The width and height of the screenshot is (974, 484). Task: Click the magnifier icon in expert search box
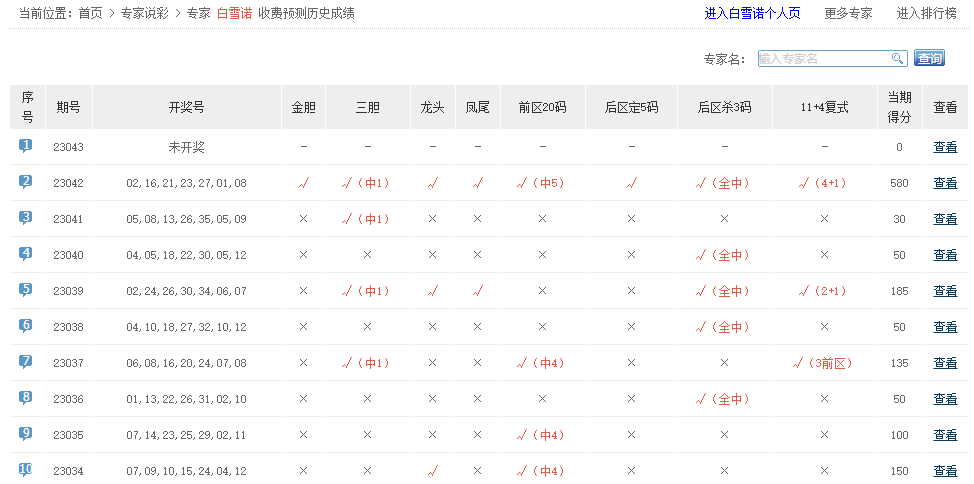coord(897,59)
